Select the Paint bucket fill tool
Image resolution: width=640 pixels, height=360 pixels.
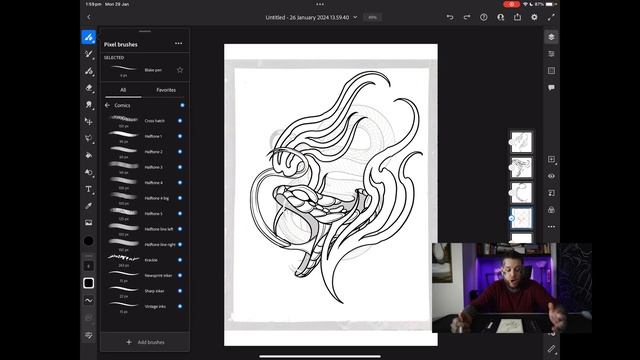pos(89,155)
